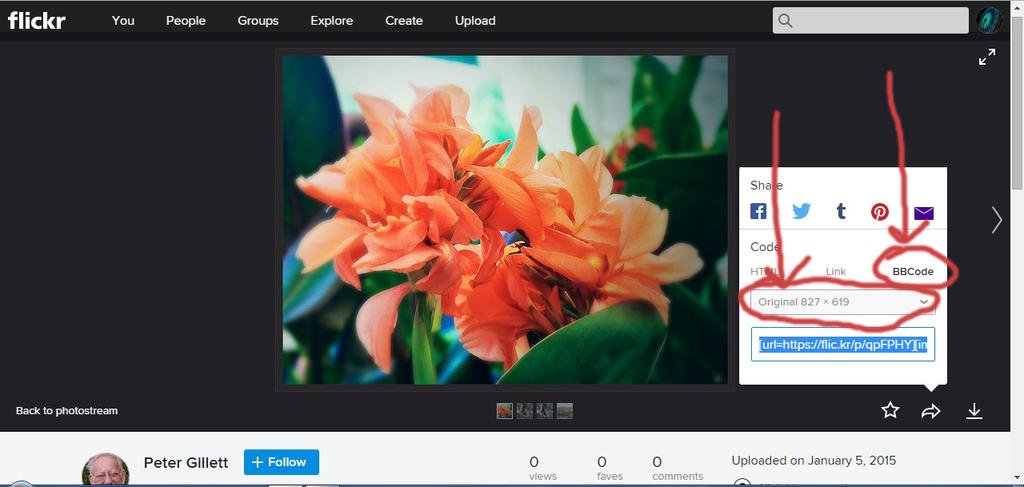
Task: Open the Explore menu
Action: 331,20
